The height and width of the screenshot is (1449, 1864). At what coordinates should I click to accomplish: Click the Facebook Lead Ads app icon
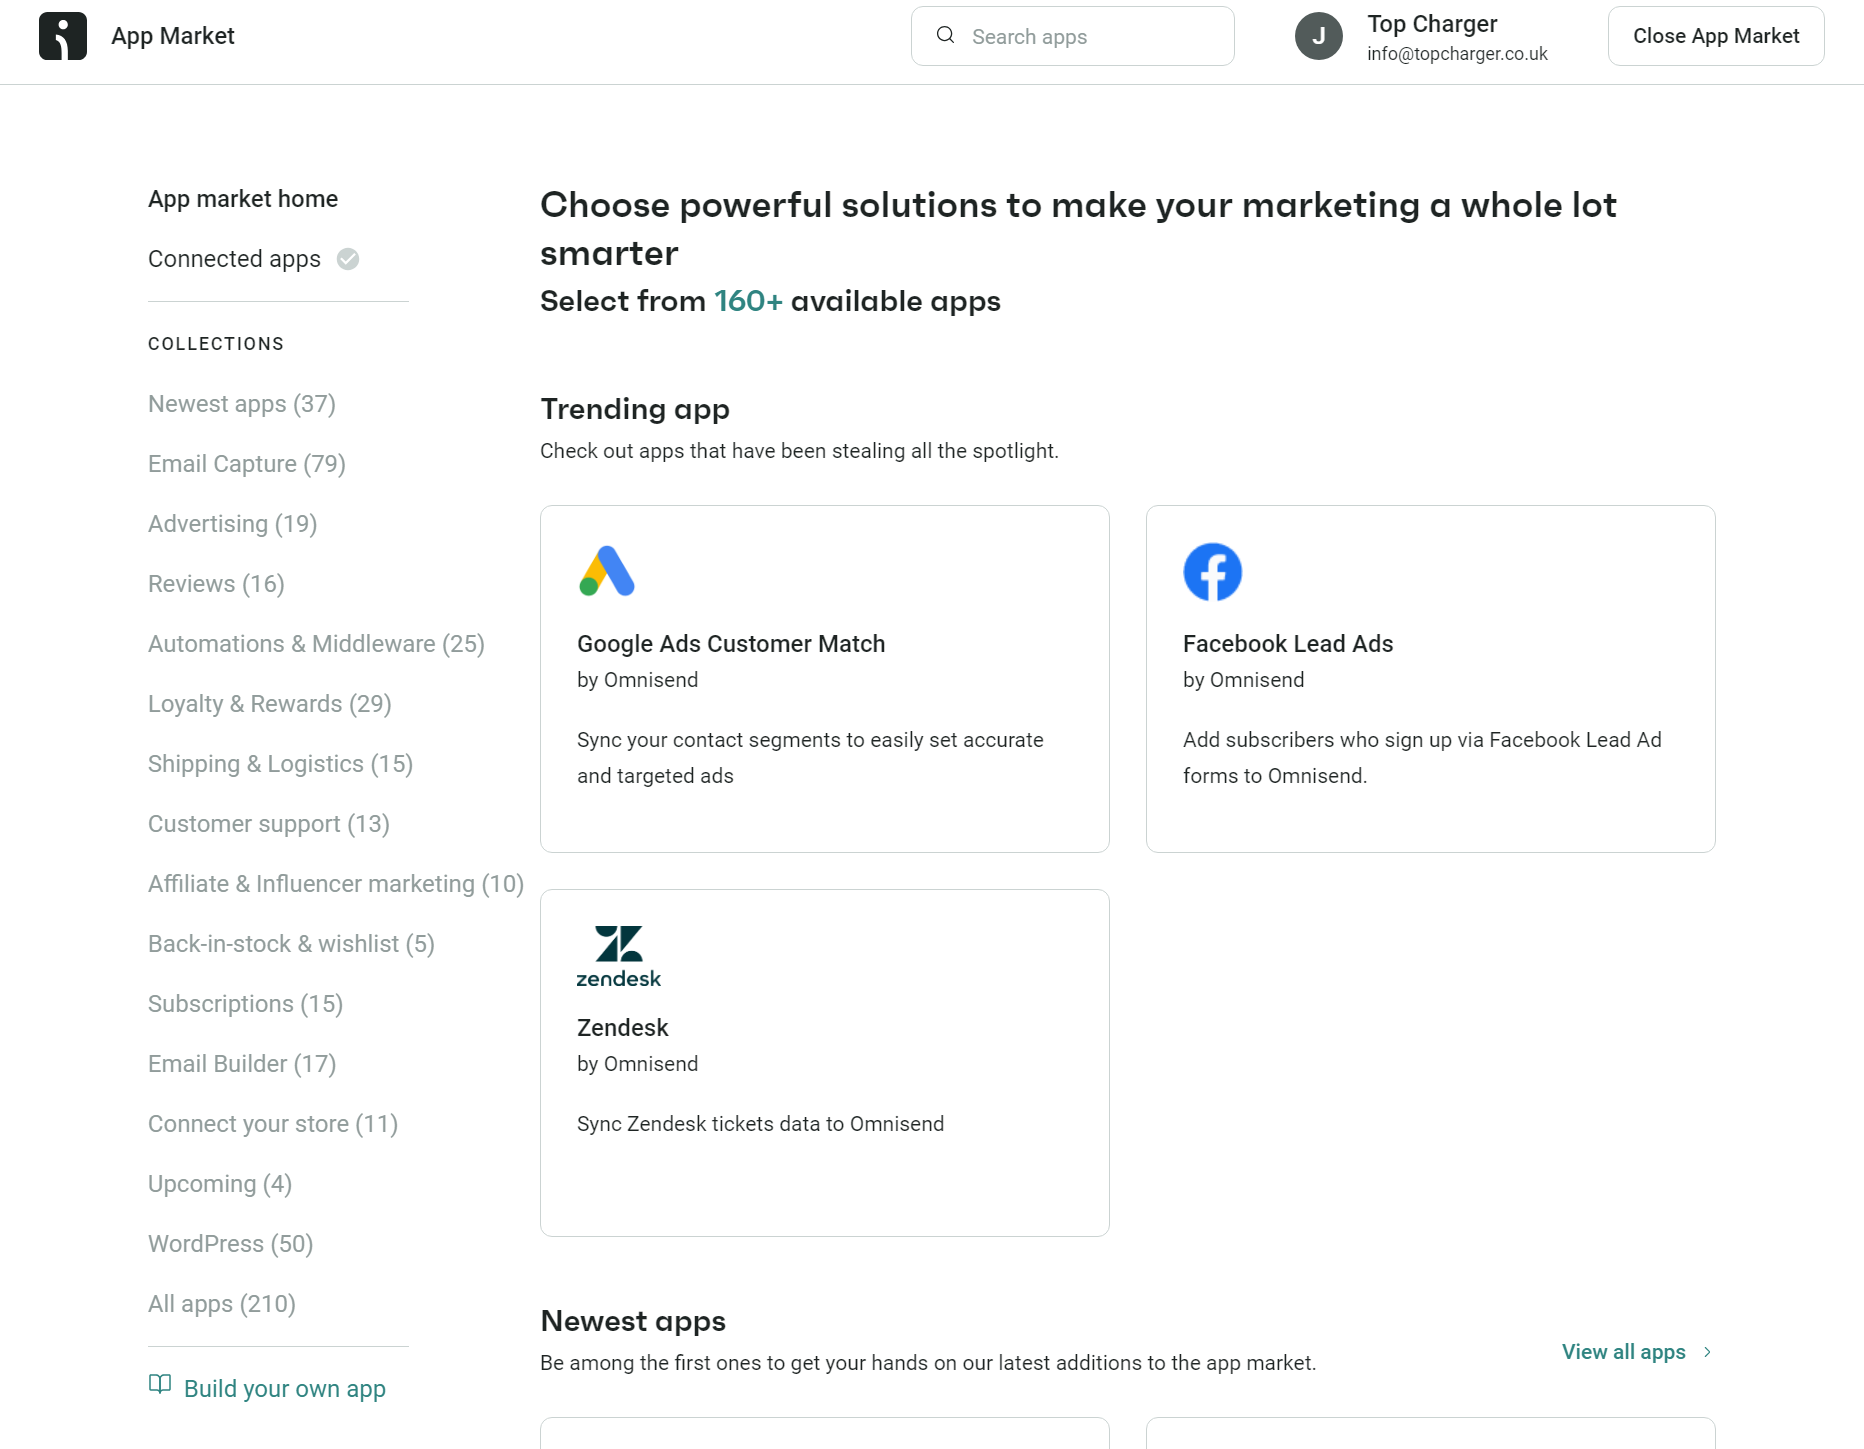coord(1212,571)
